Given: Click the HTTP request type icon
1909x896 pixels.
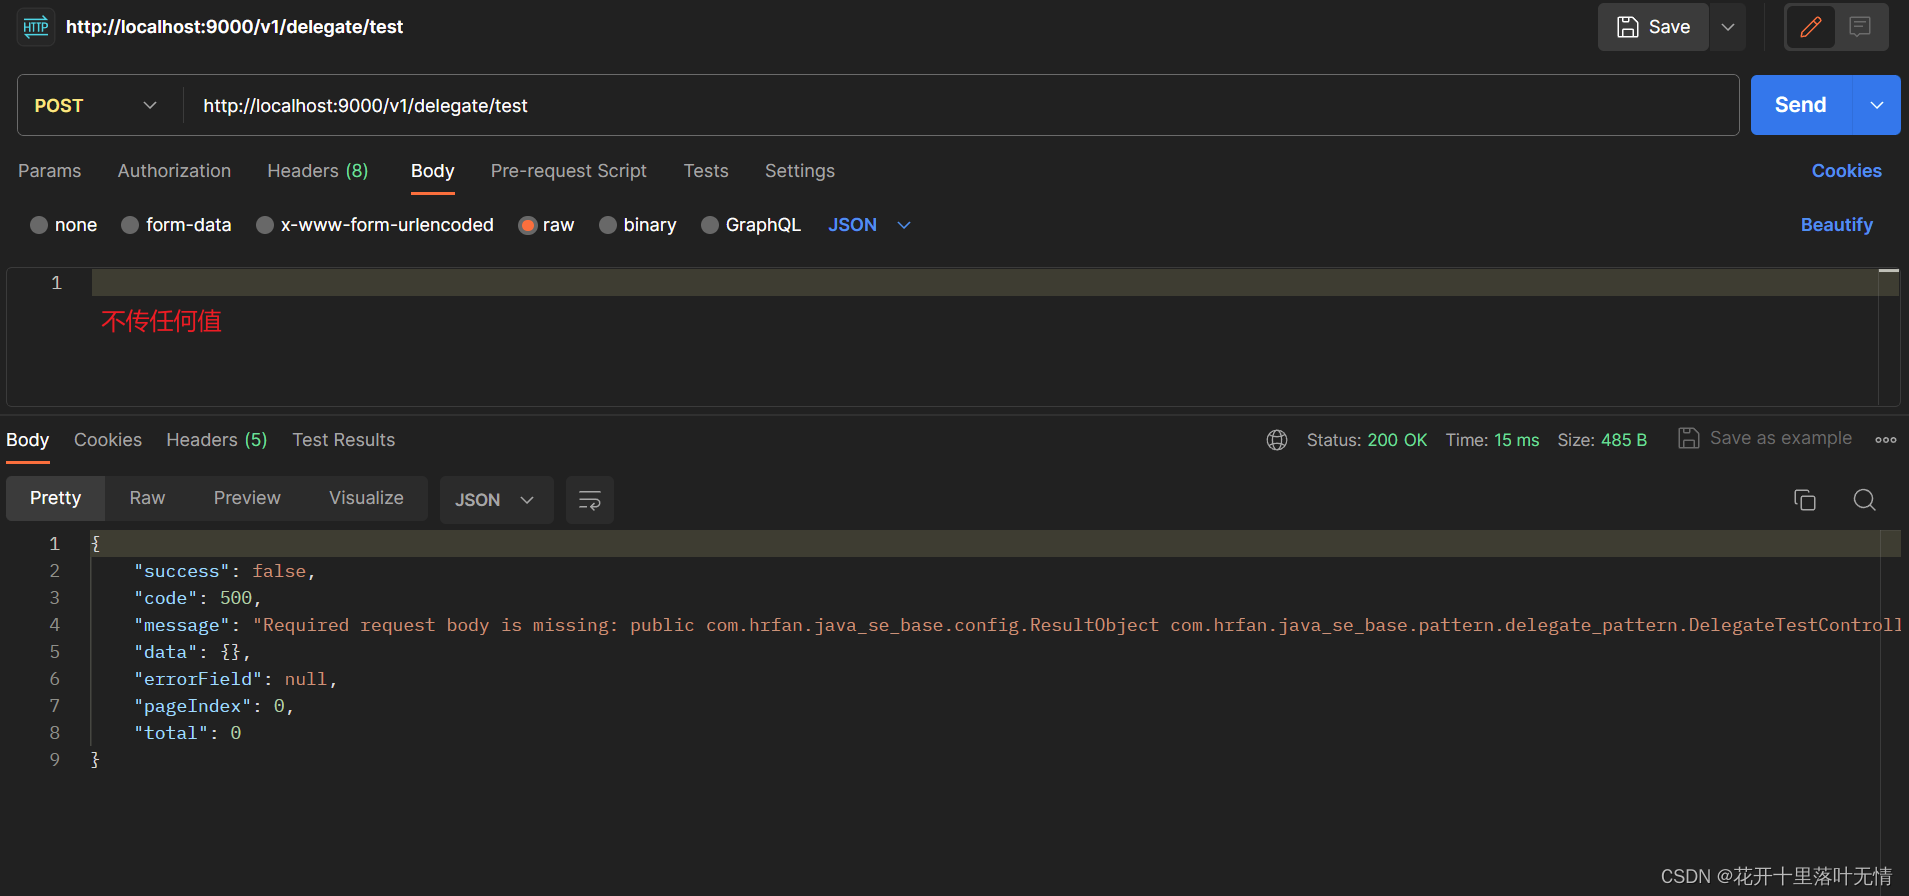Looking at the screenshot, I should point(36,27).
